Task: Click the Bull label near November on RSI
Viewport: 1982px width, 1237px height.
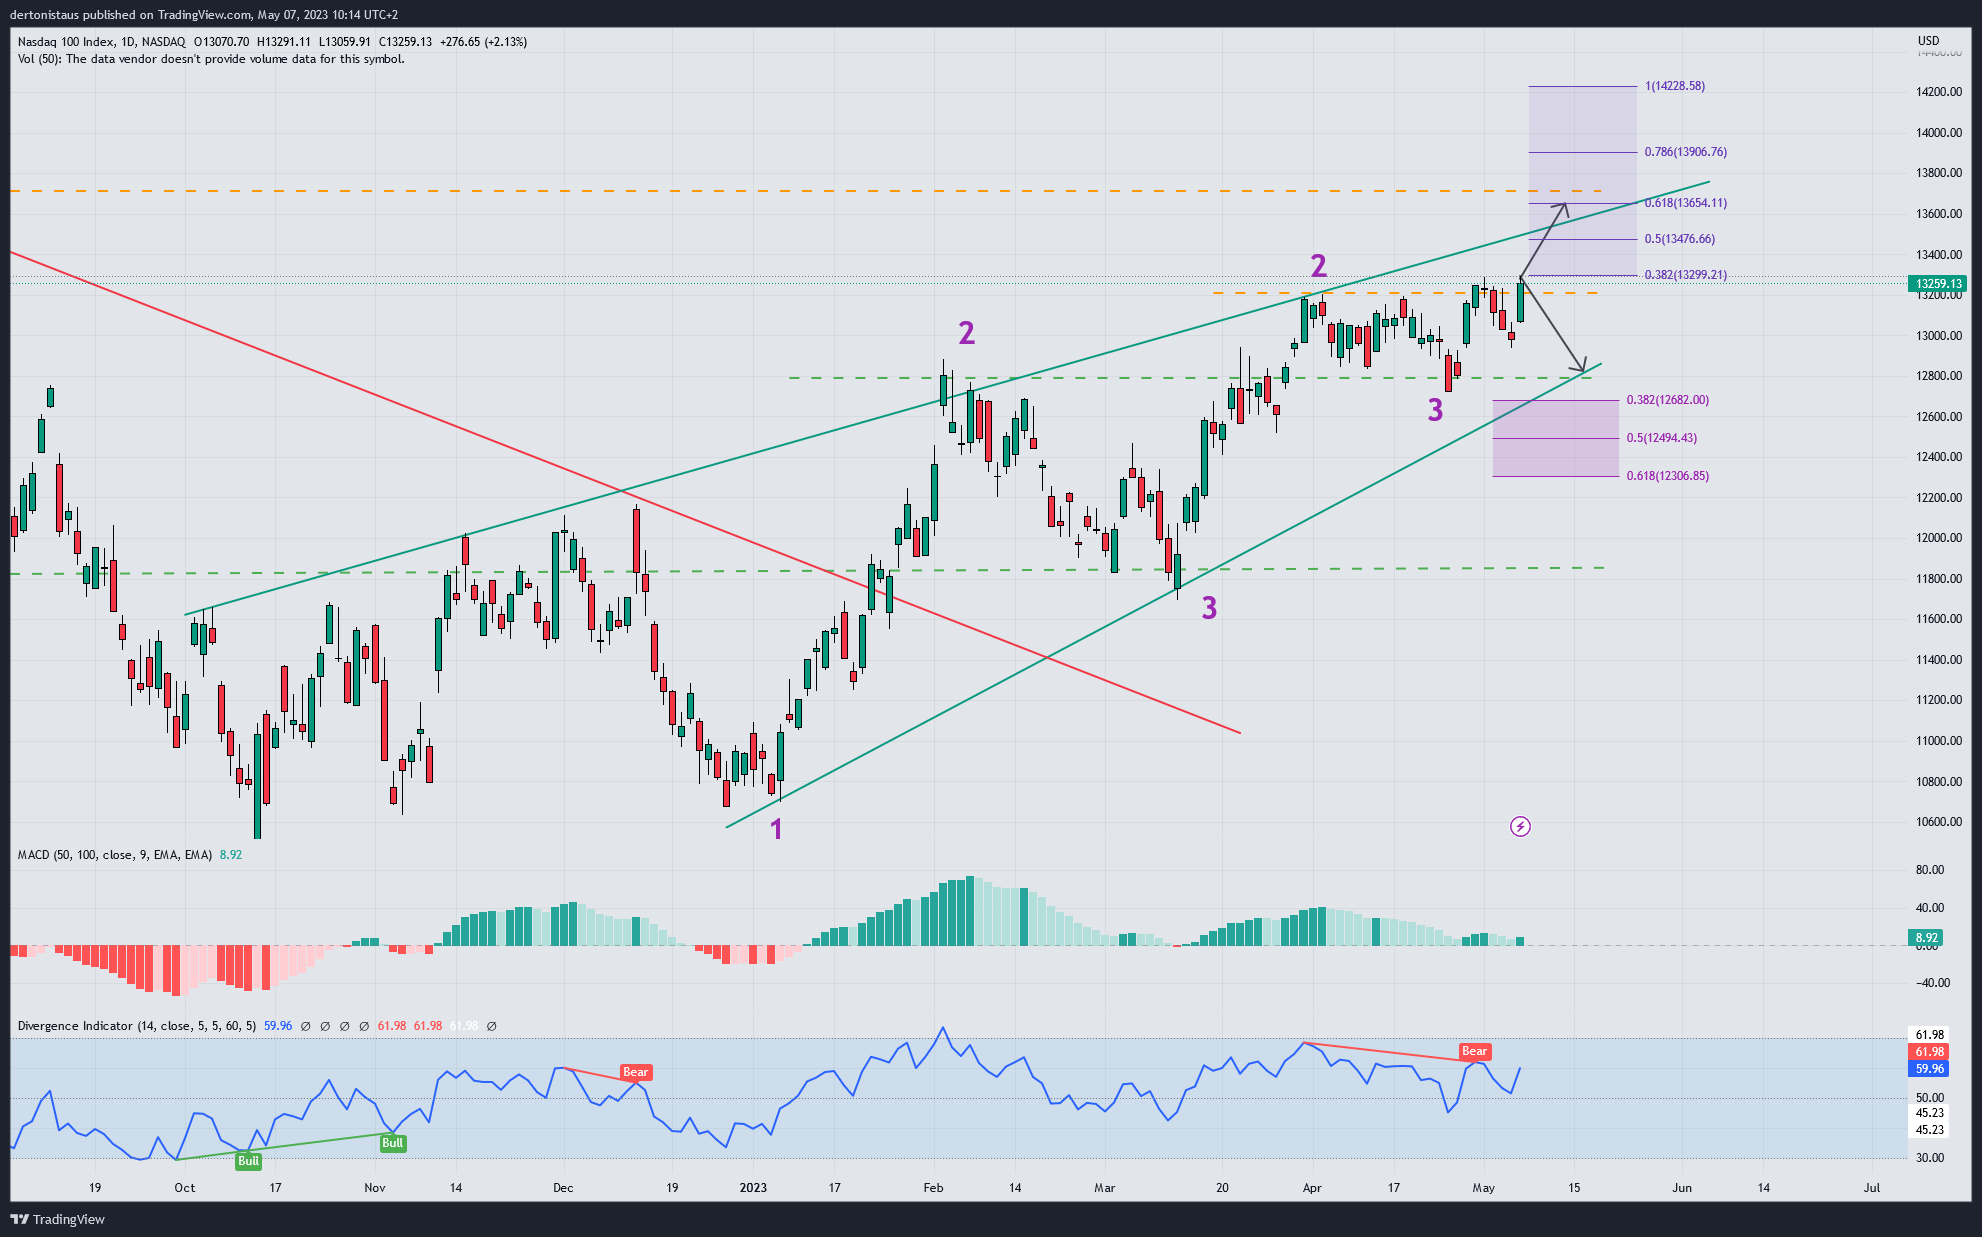Action: [393, 1143]
